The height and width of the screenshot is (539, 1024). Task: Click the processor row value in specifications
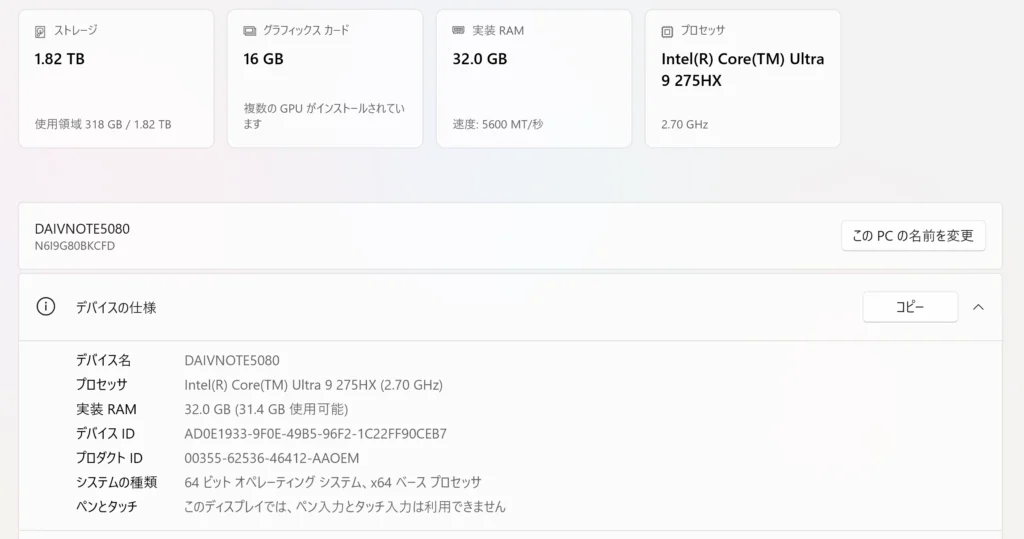[313, 385]
